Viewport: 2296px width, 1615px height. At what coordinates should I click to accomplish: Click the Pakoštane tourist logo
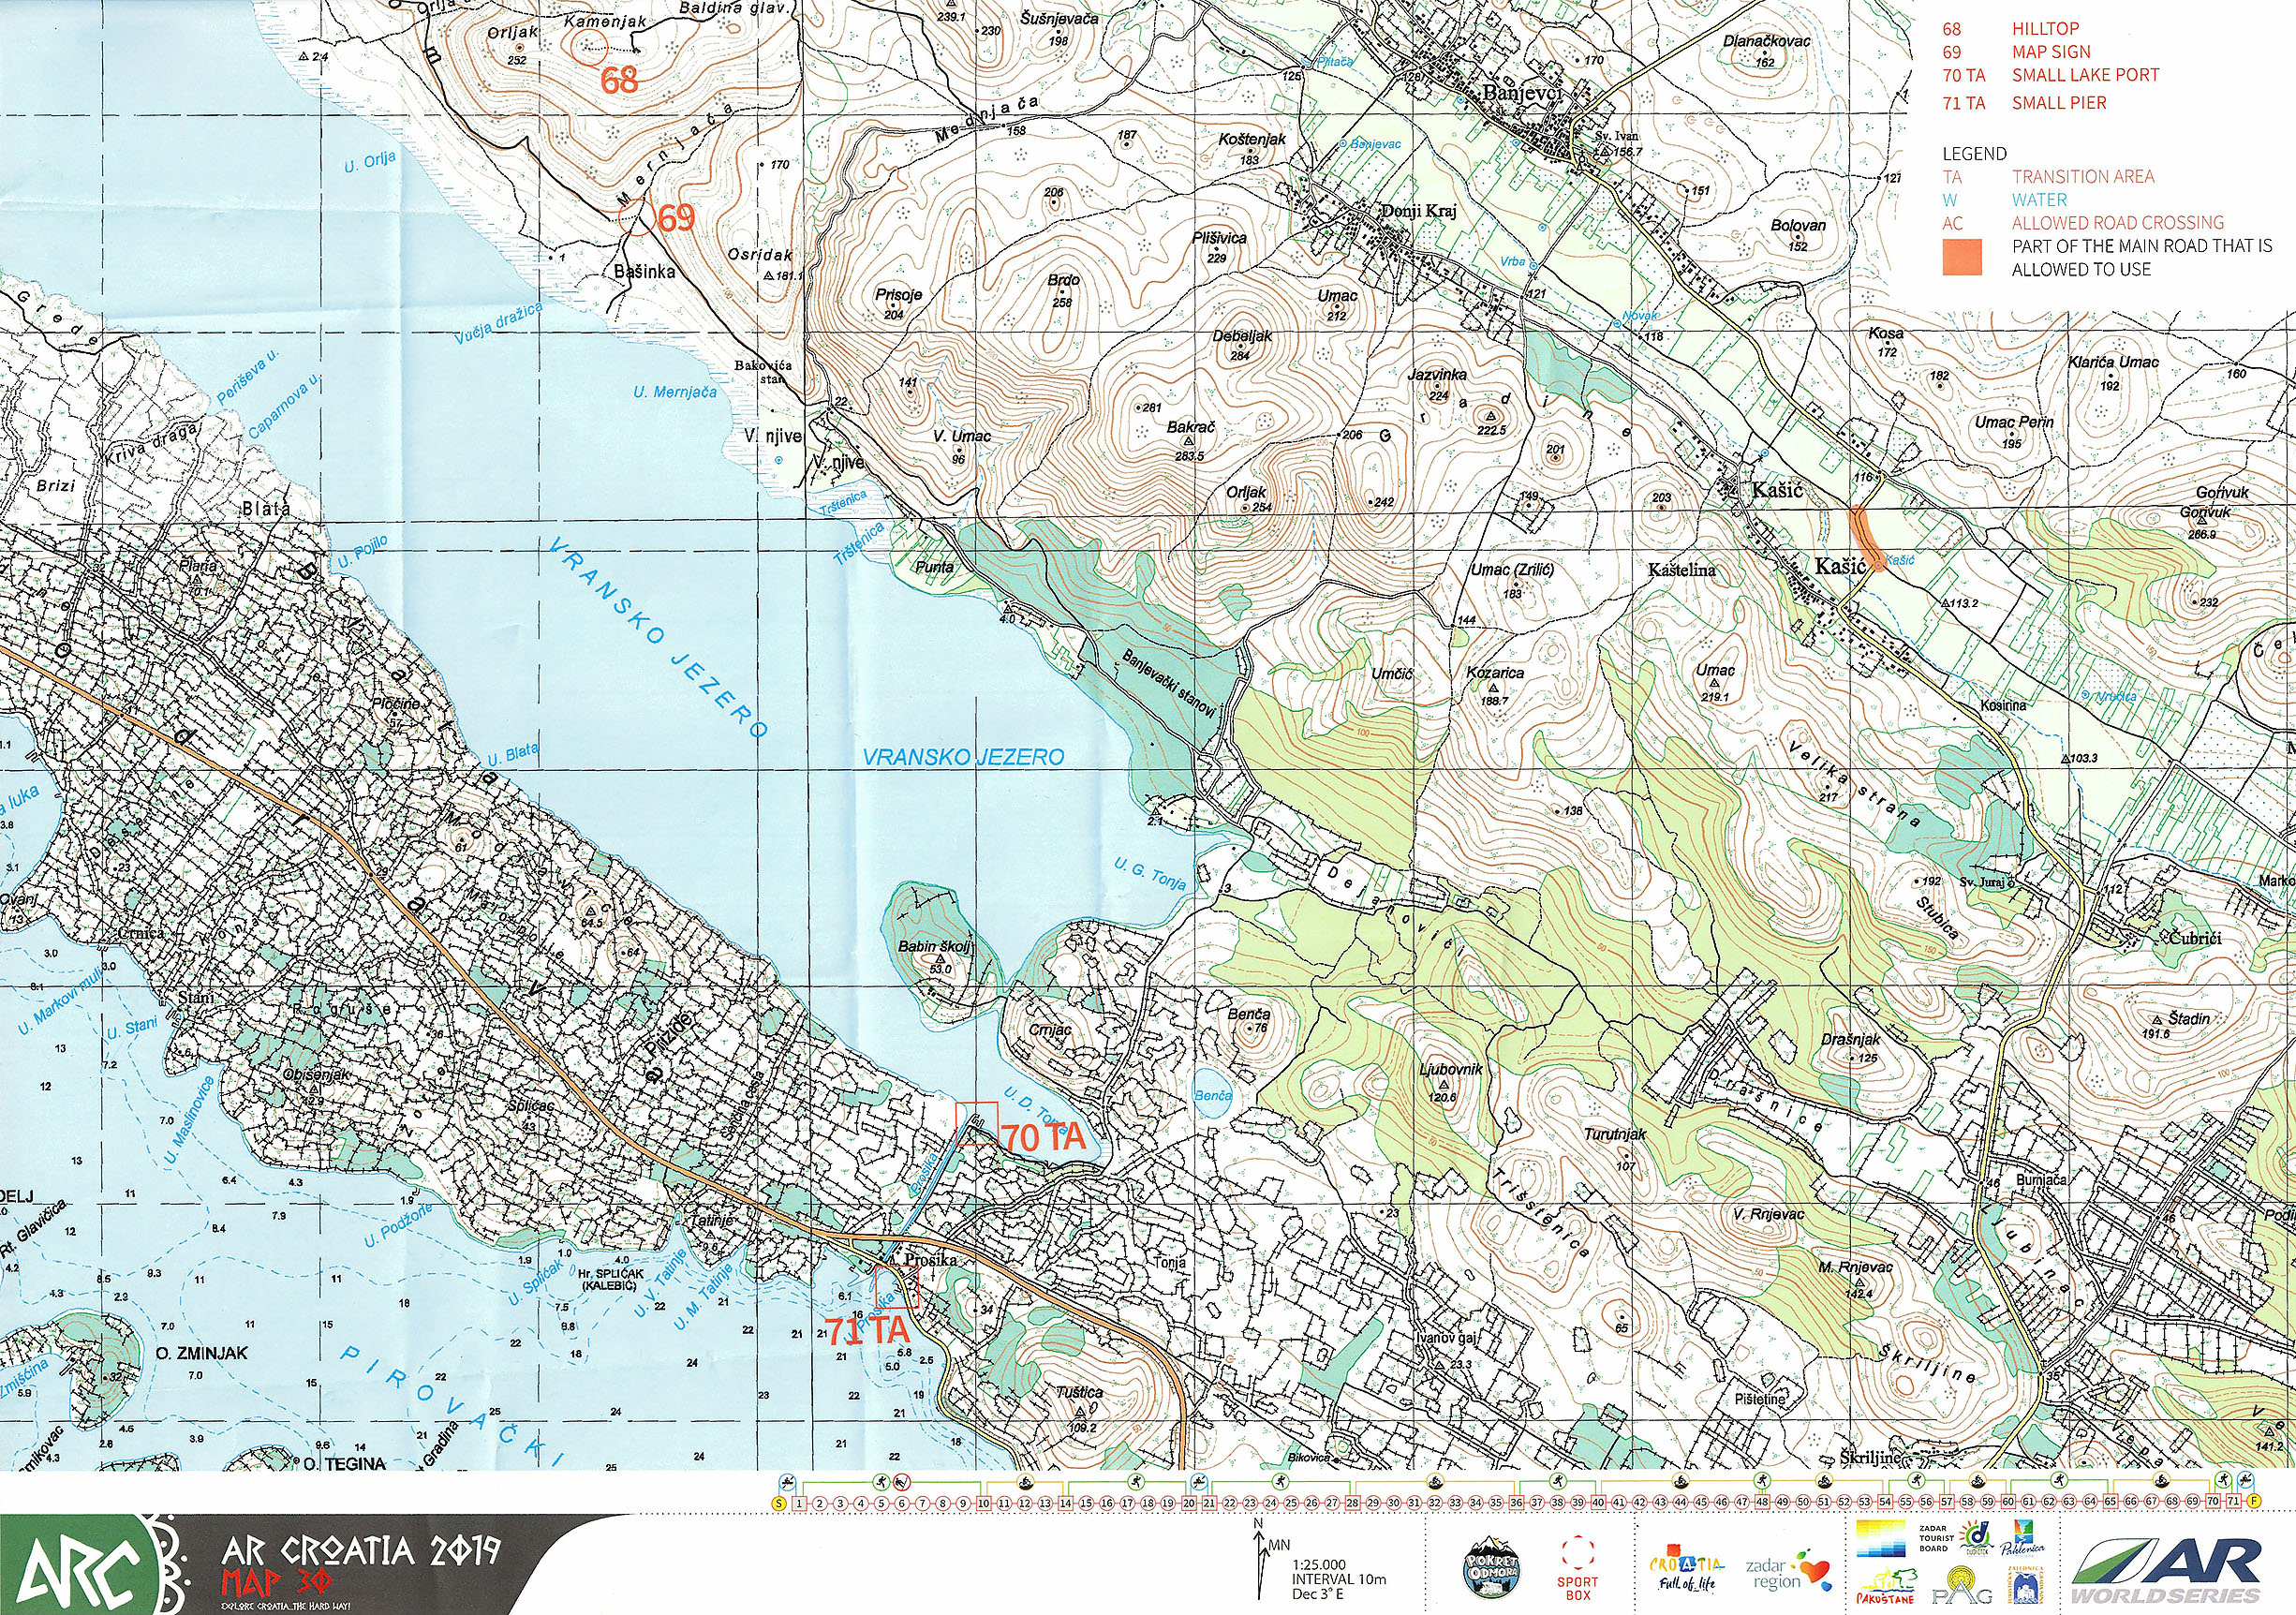tap(1886, 1584)
